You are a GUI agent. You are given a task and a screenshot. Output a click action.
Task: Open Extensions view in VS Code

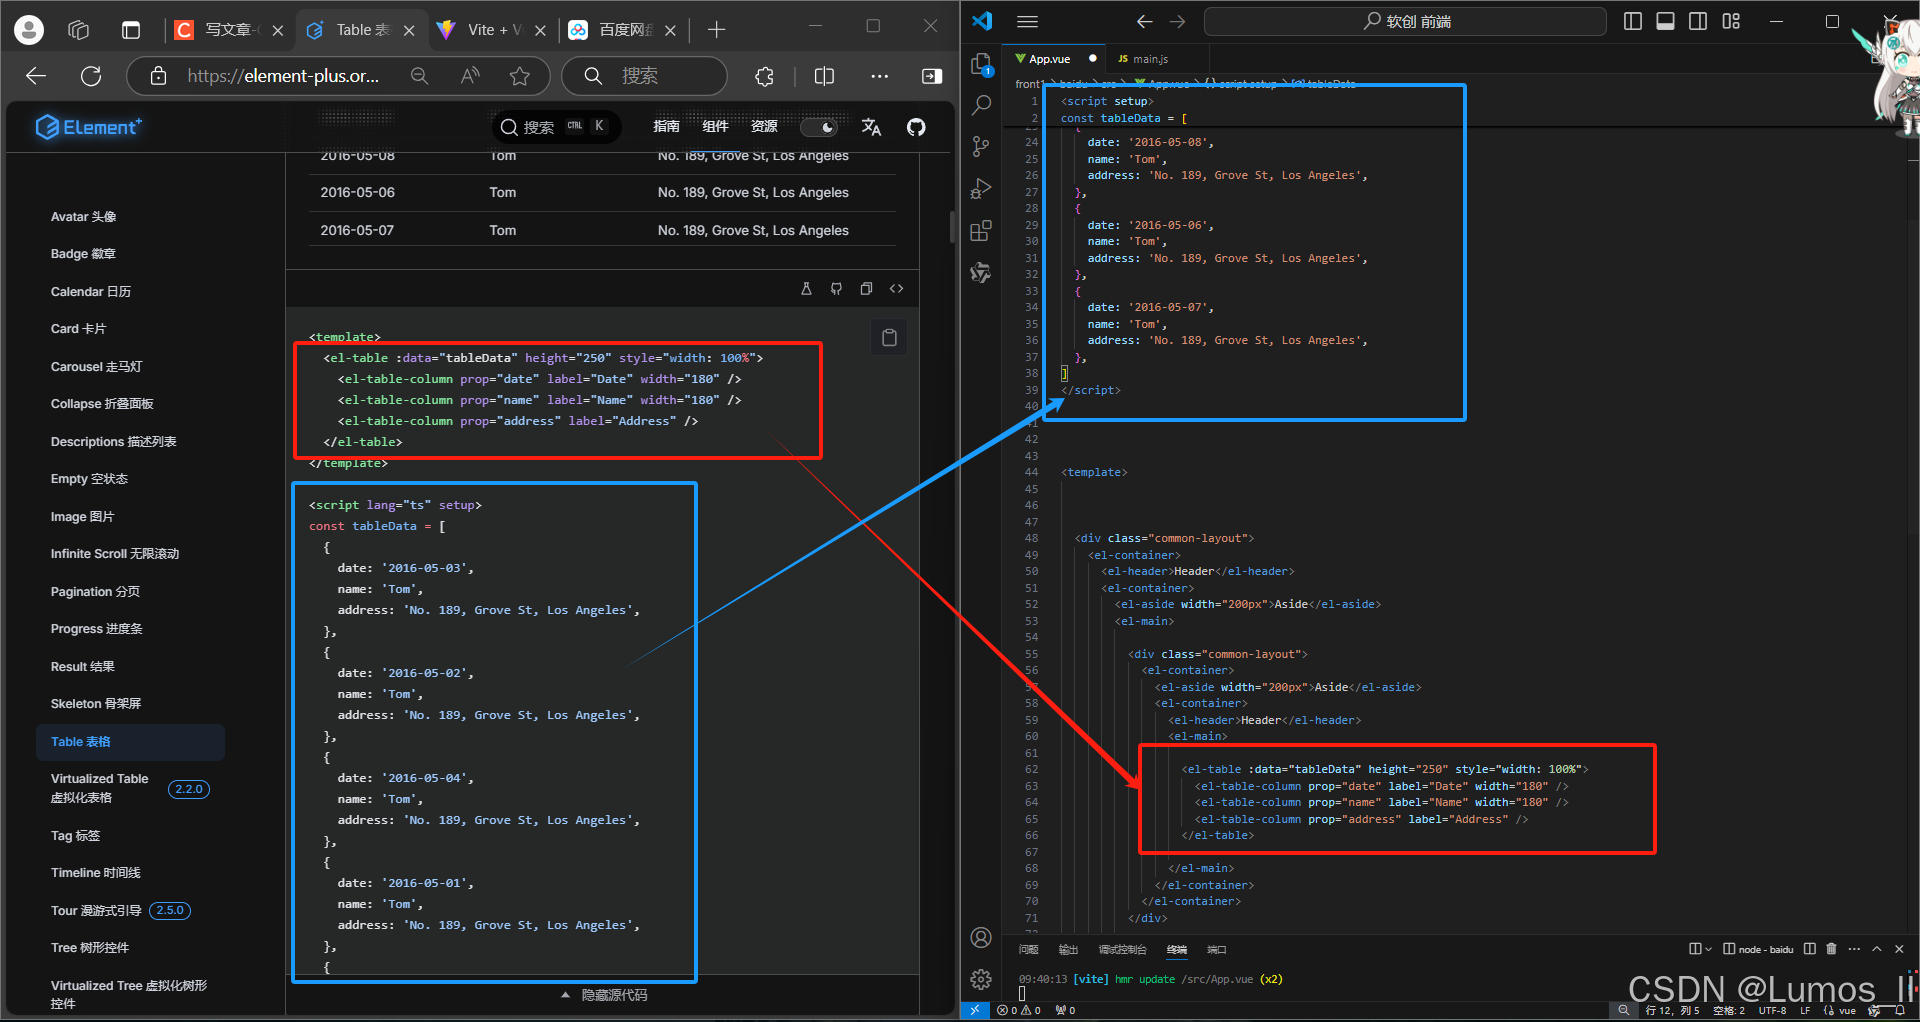tap(981, 230)
